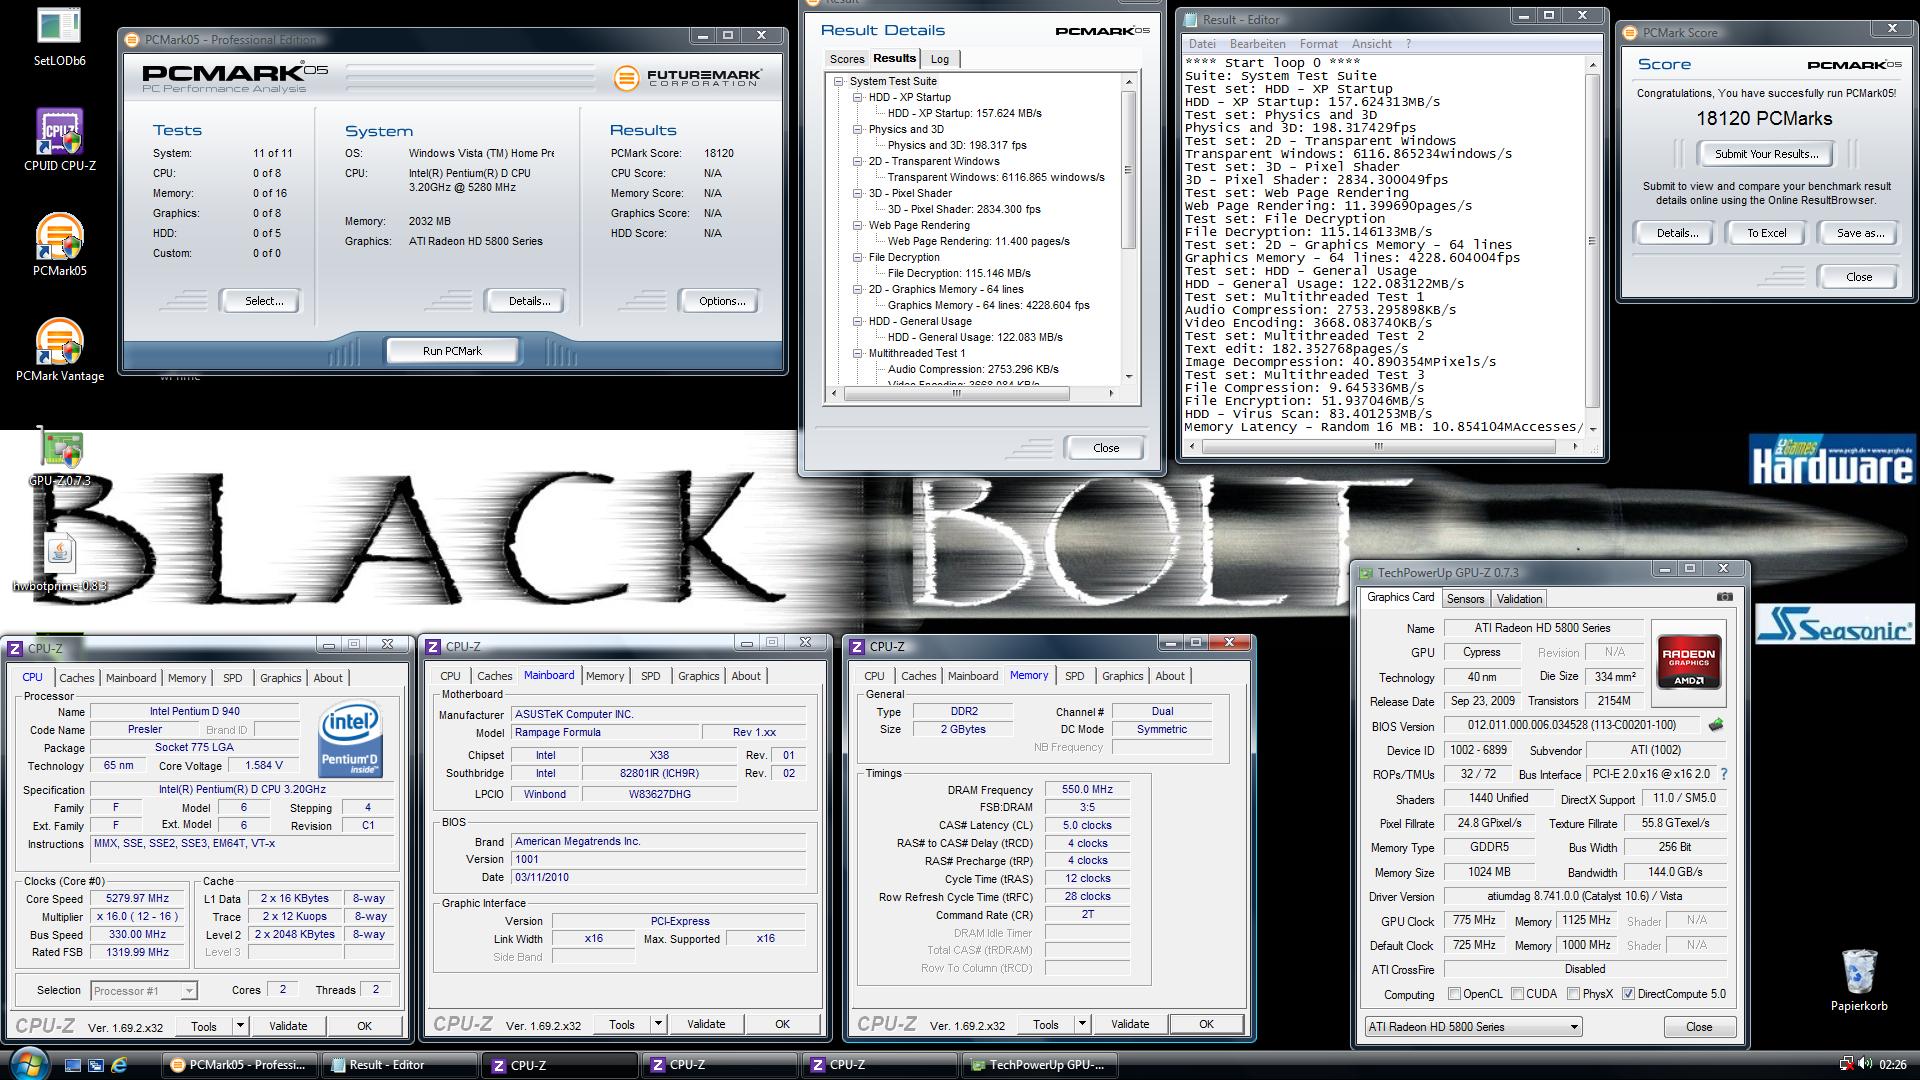This screenshot has width=1920, height=1080.
Task: Click the Intel Pentium D logo in CPU-Z
Action: click(350, 740)
